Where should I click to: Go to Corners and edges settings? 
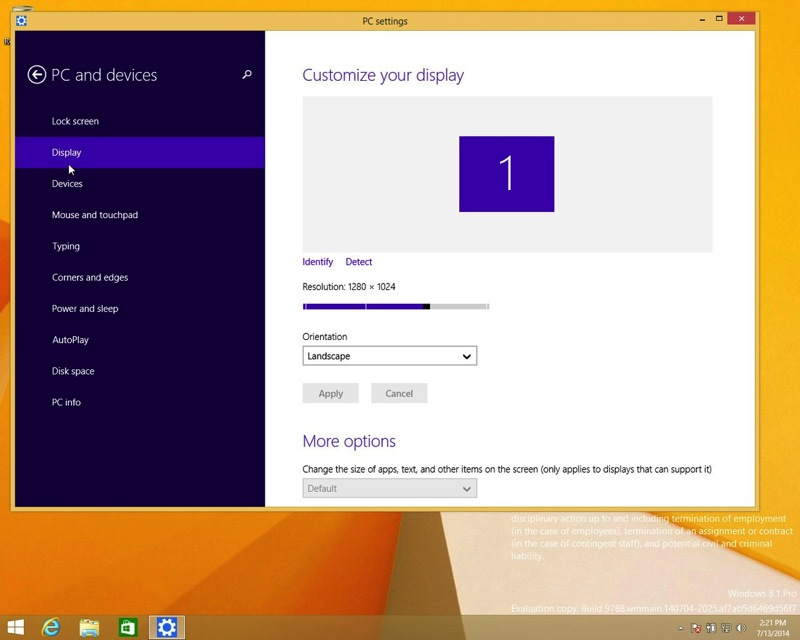(90, 277)
